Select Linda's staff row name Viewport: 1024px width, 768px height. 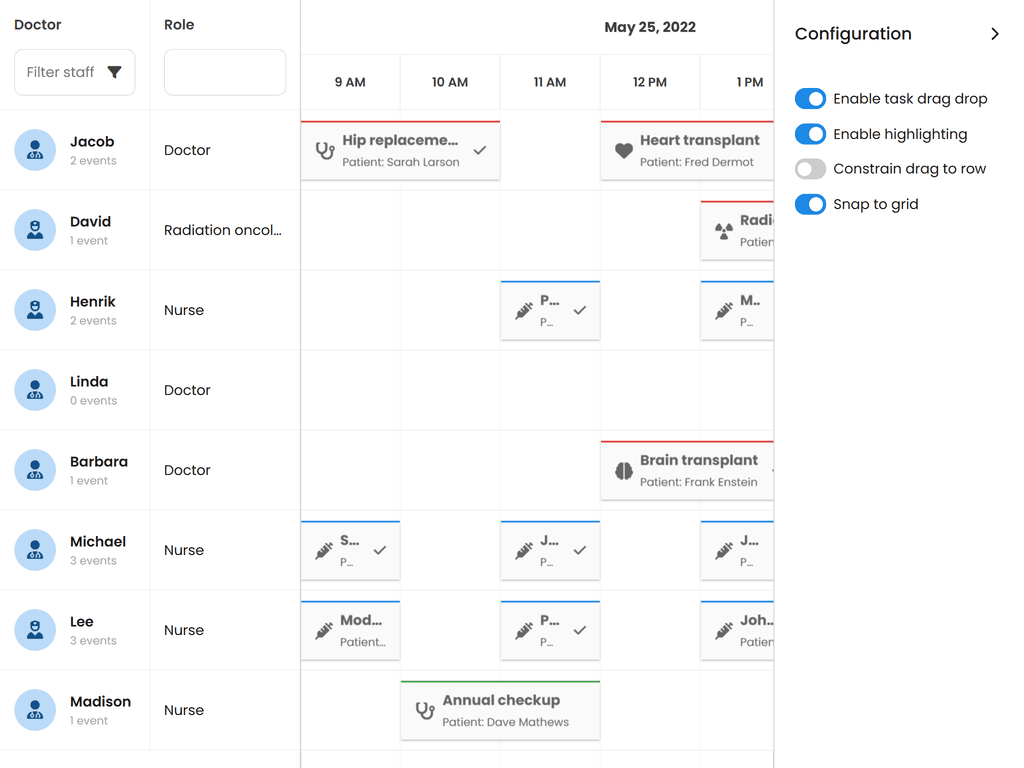89,382
